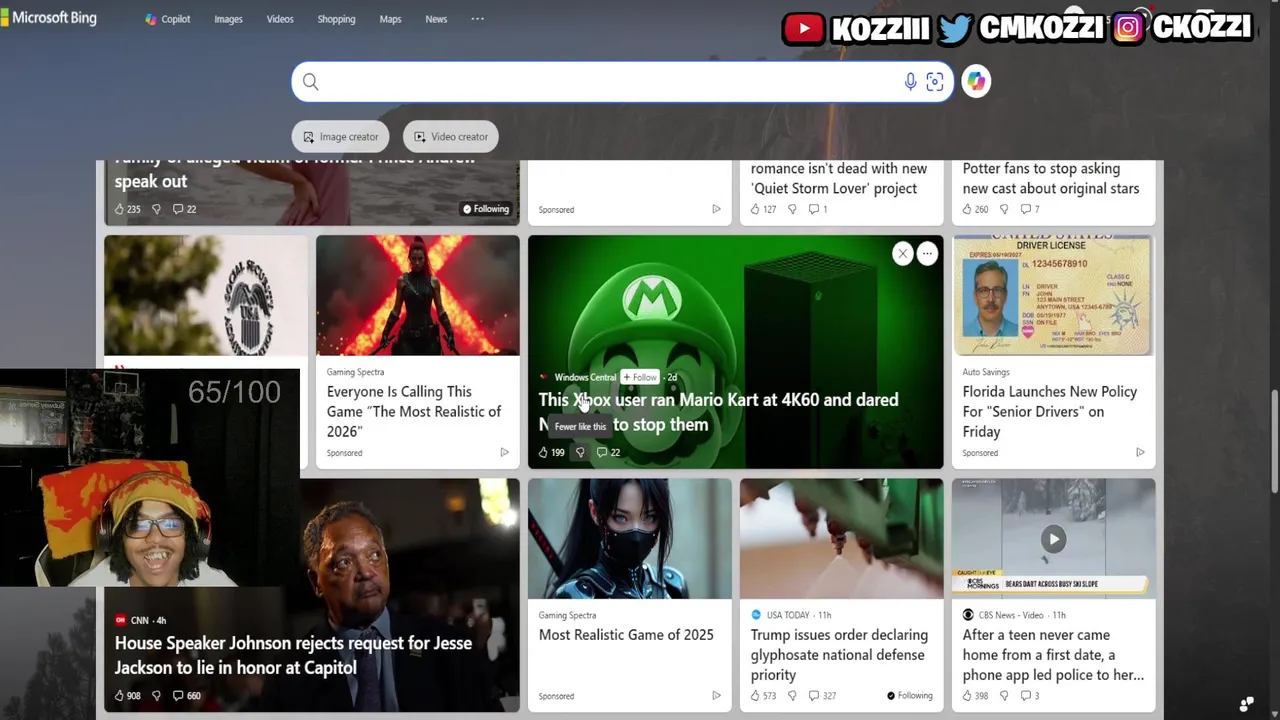Like the Jesse Jackson story with 908 likes

(127, 695)
